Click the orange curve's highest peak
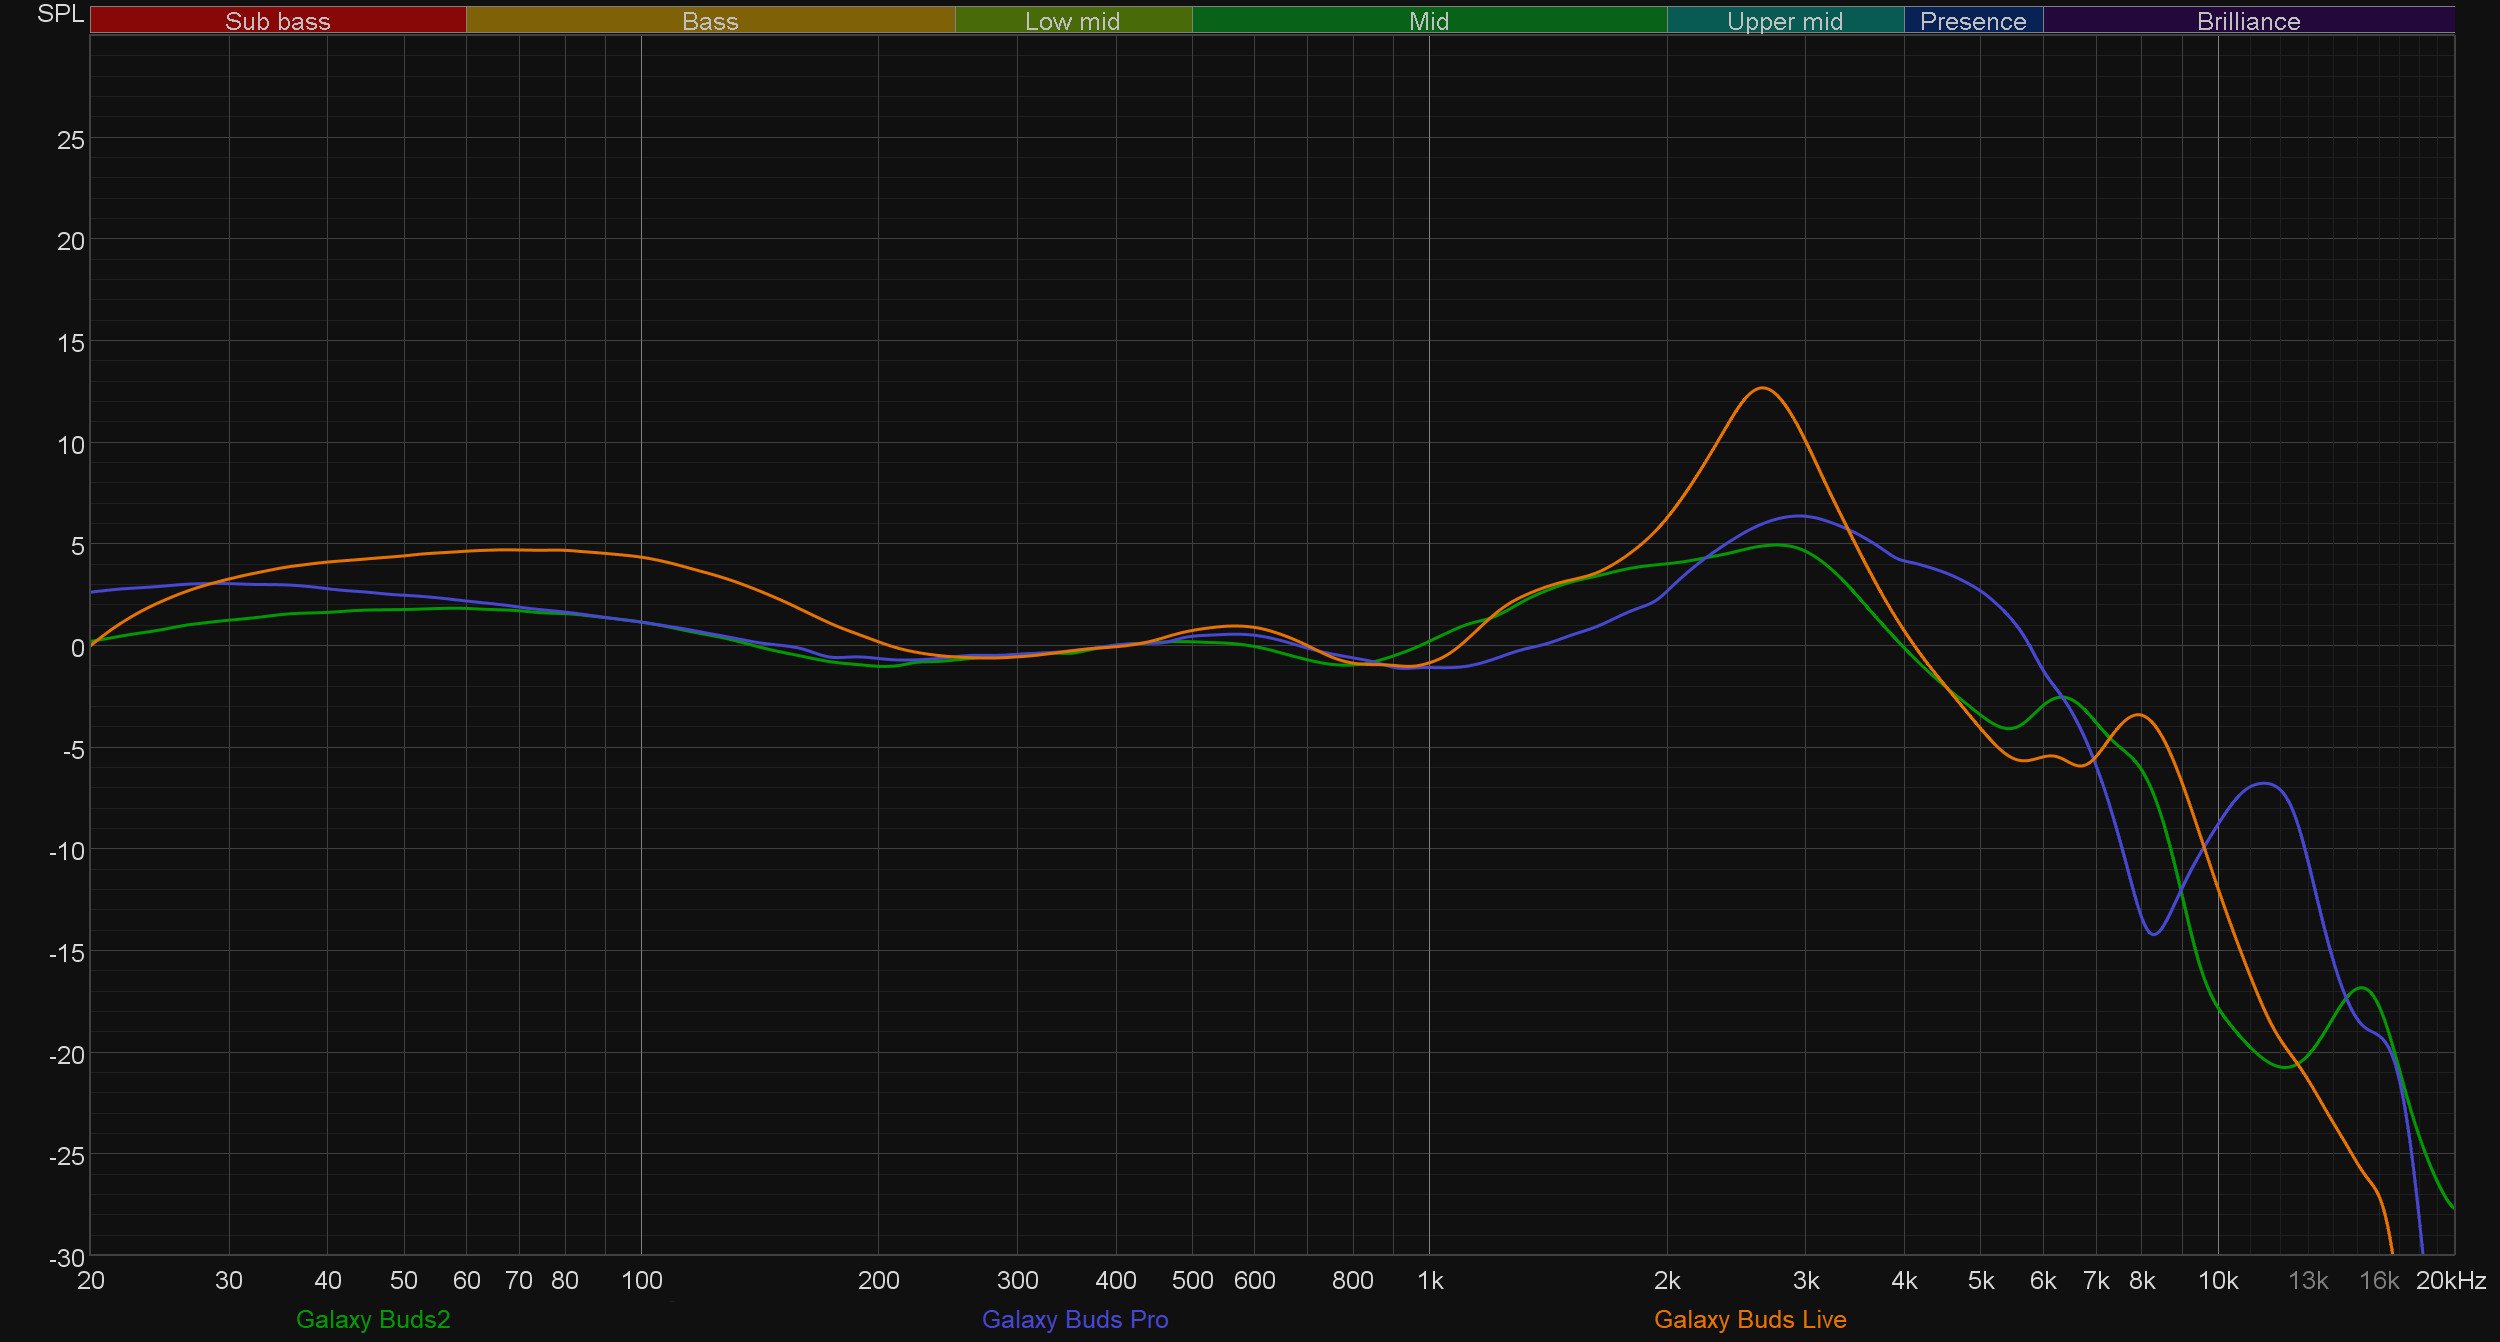The image size is (2500, 1342). click(x=1761, y=388)
